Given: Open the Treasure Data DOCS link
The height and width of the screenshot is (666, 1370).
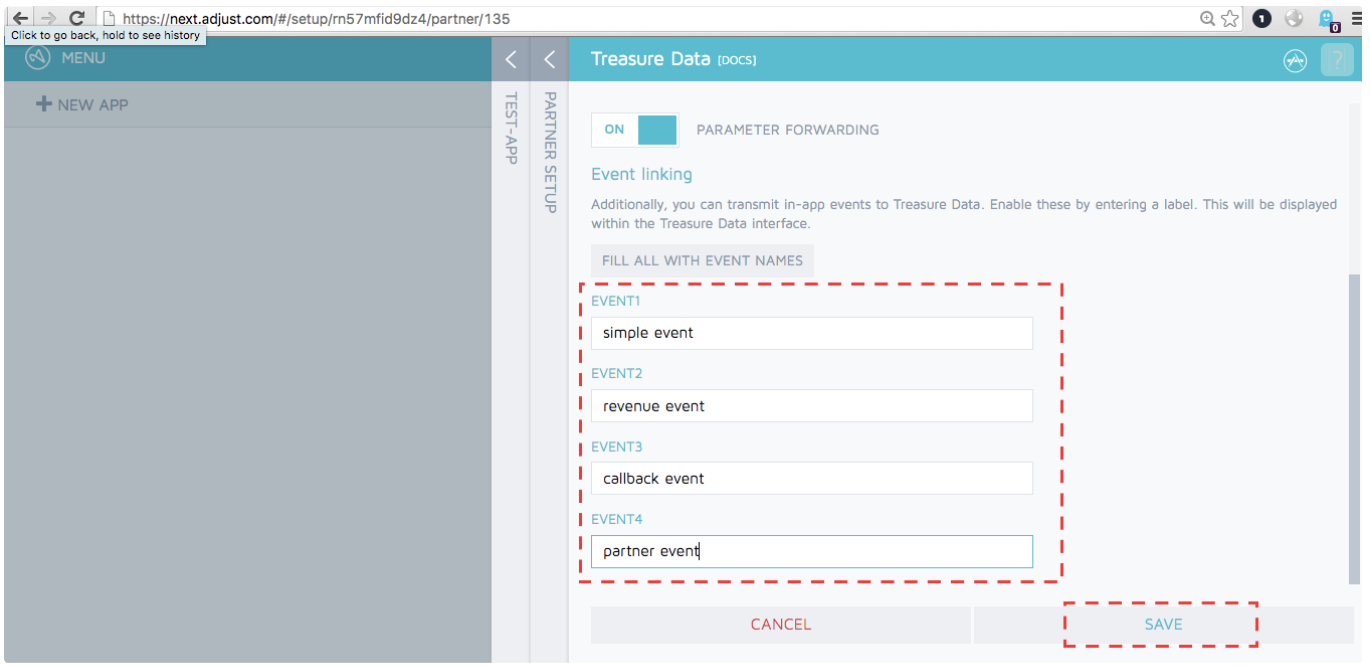Looking at the screenshot, I should [737, 61].
